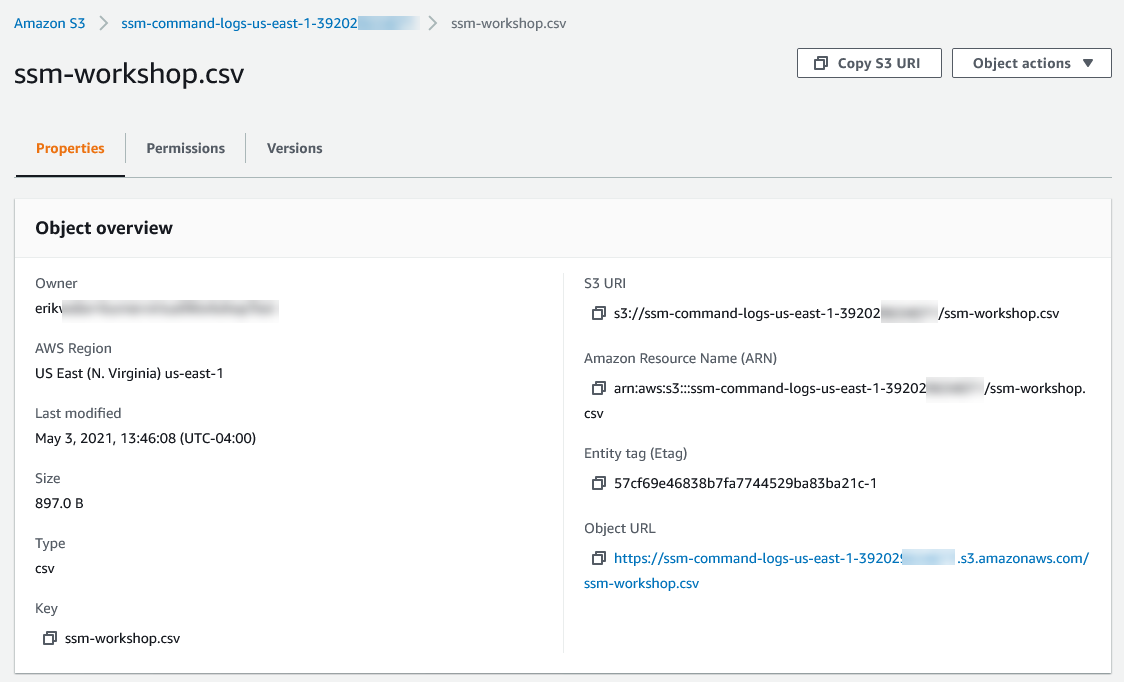
Task: Click the Owner value starting with erik
Action: pos(156,308)
